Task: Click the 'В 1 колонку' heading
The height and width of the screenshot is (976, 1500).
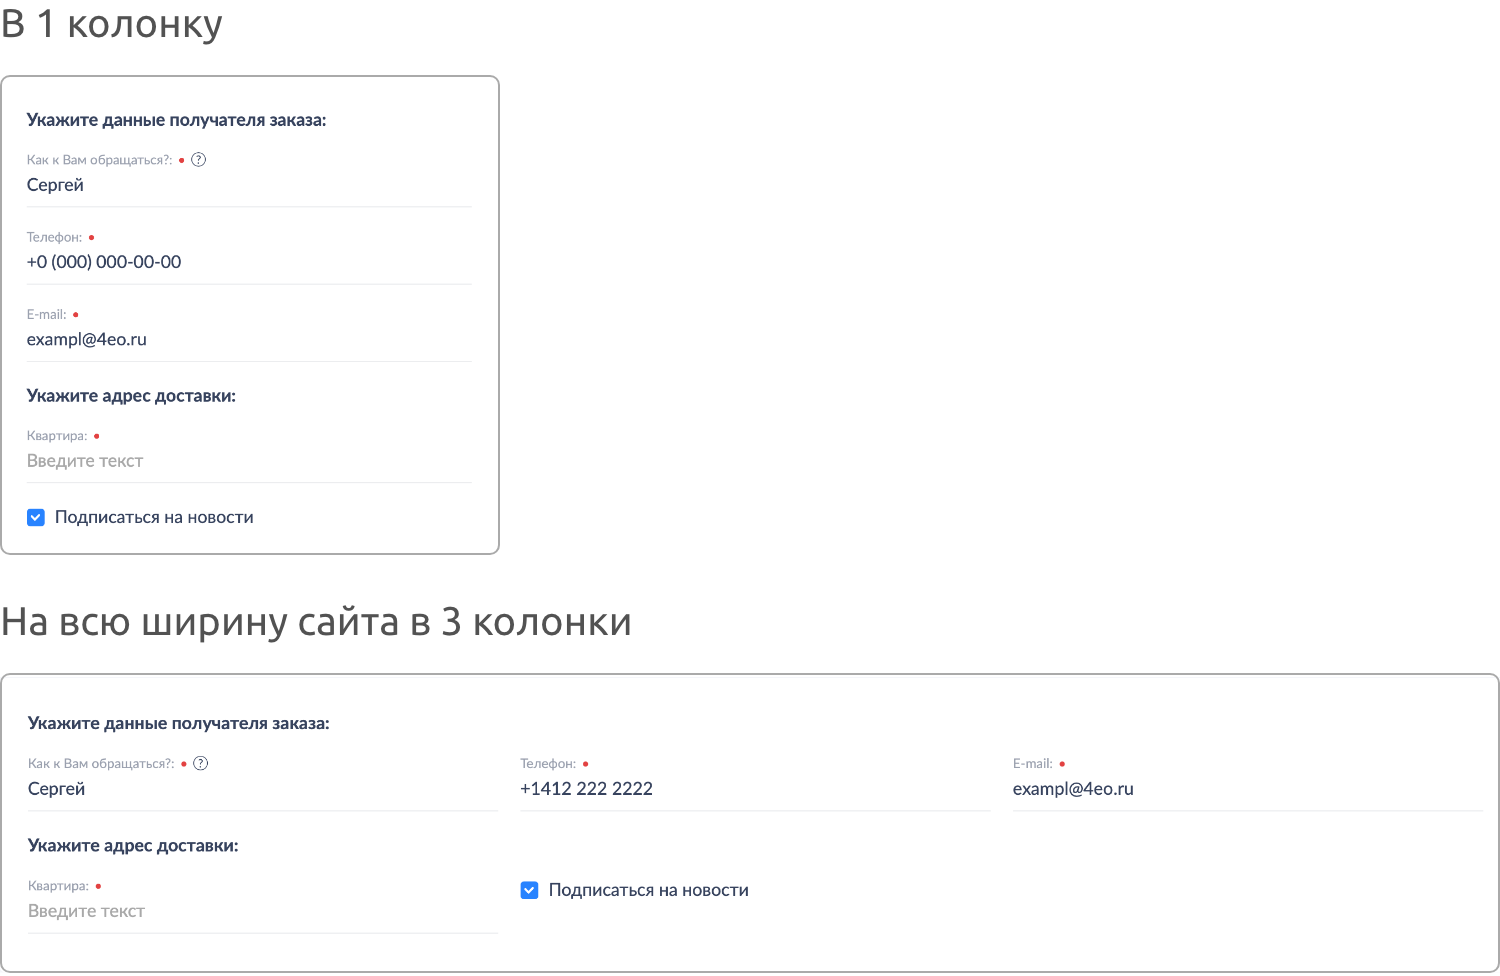Action: point(112,24)
